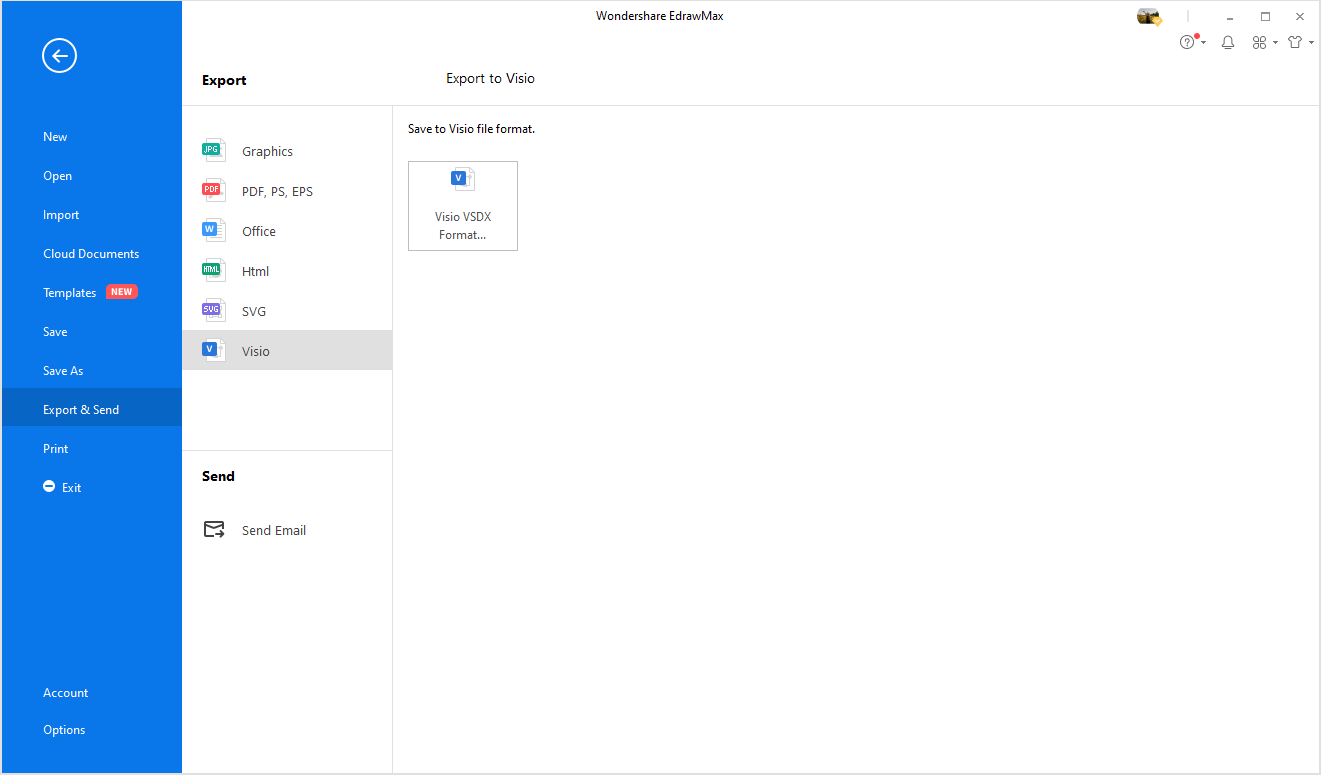This screenshot has height=775, width=1321.
Task: Expand the apps grid dropdown arrow
Action: click(1275, 43)
